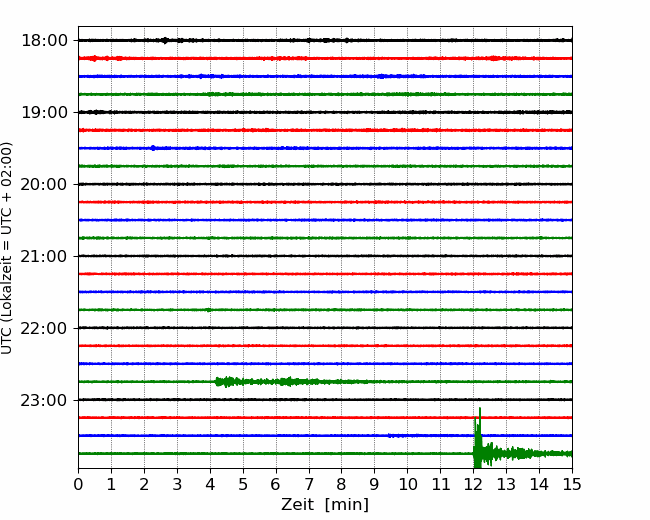The width and height of the screenshot is (650, 520).
Task: Click the 21:00 time label
Action: (44, 256)
